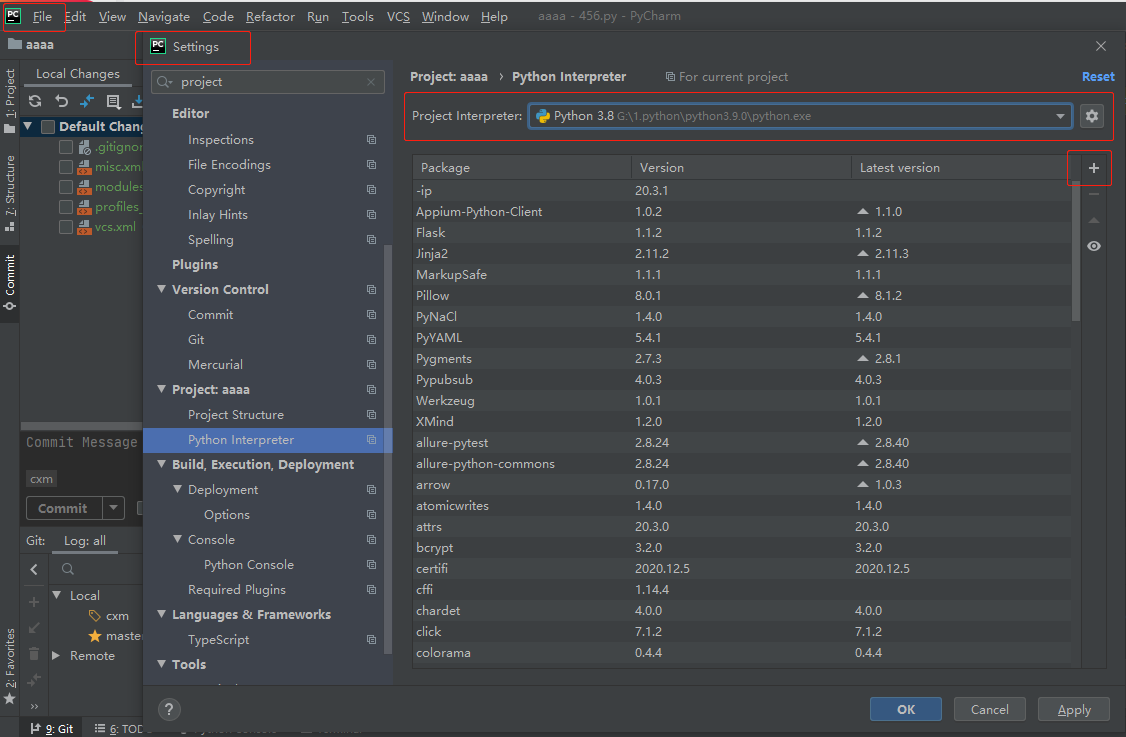Click the delete branch trash icon

(34, 653)
